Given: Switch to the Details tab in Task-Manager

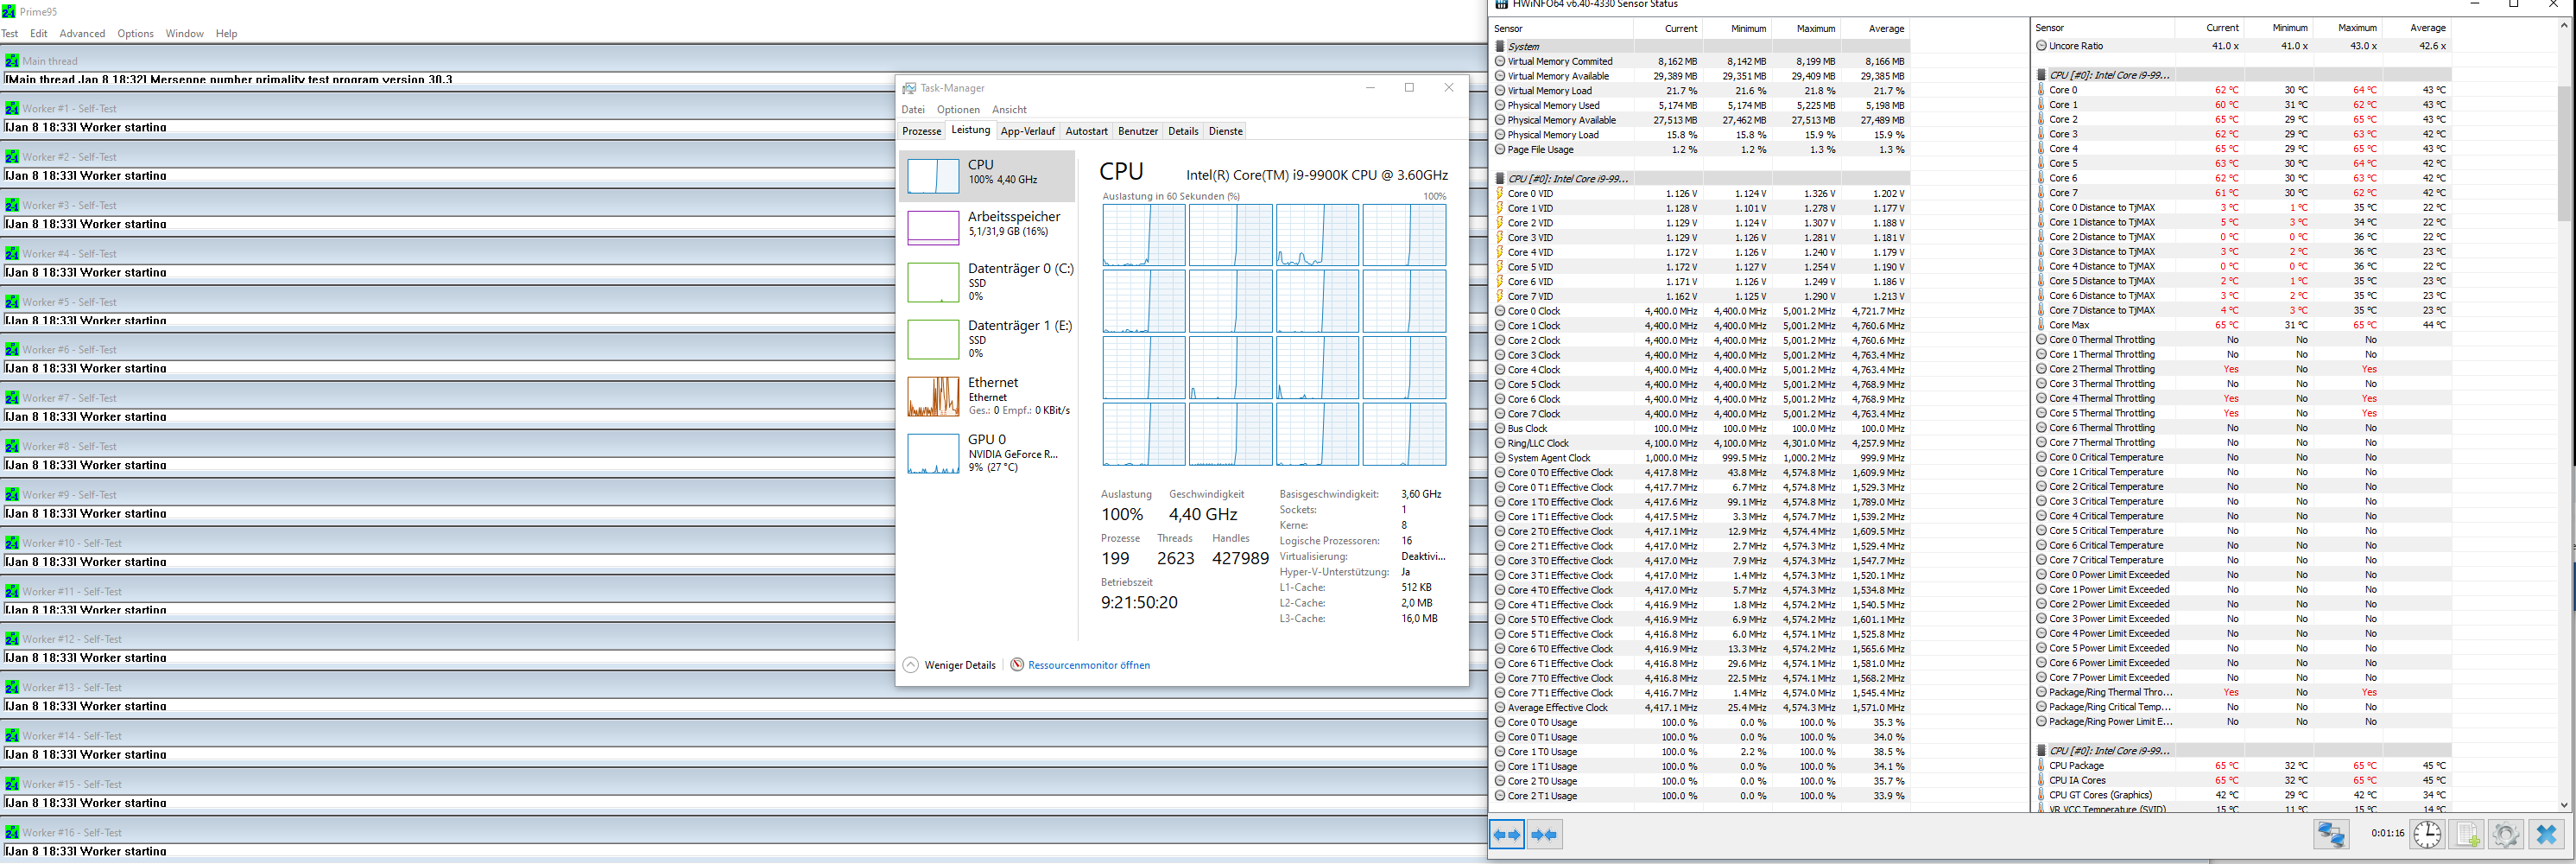Looking at the screenshot, I should coord(1183,131).
